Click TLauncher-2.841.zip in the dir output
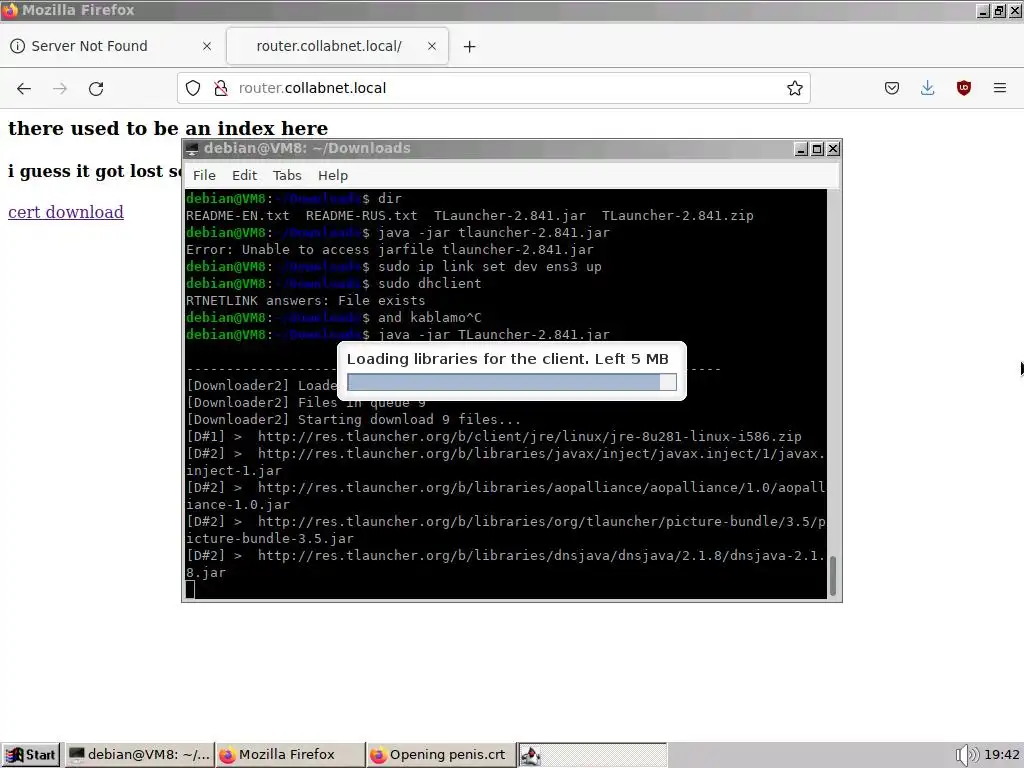 [677, 216]
